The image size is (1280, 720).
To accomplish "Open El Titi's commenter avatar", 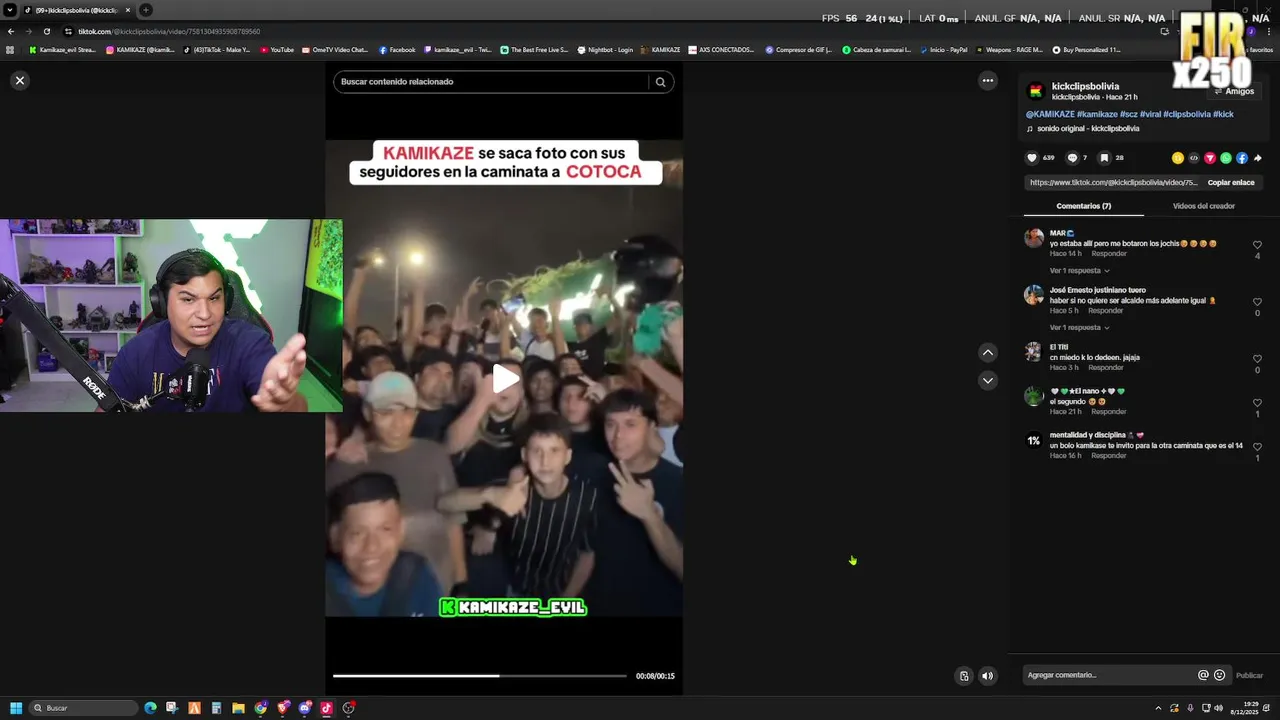I will 1034,352.
